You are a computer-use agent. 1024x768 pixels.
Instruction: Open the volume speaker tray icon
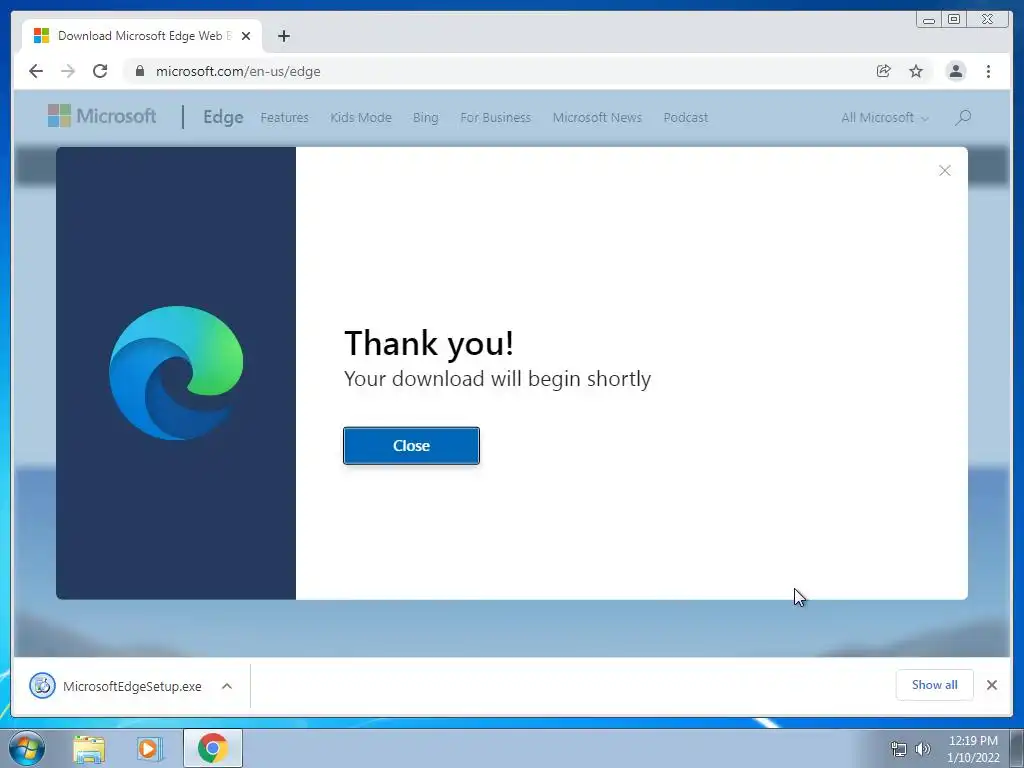click(923, 749)
